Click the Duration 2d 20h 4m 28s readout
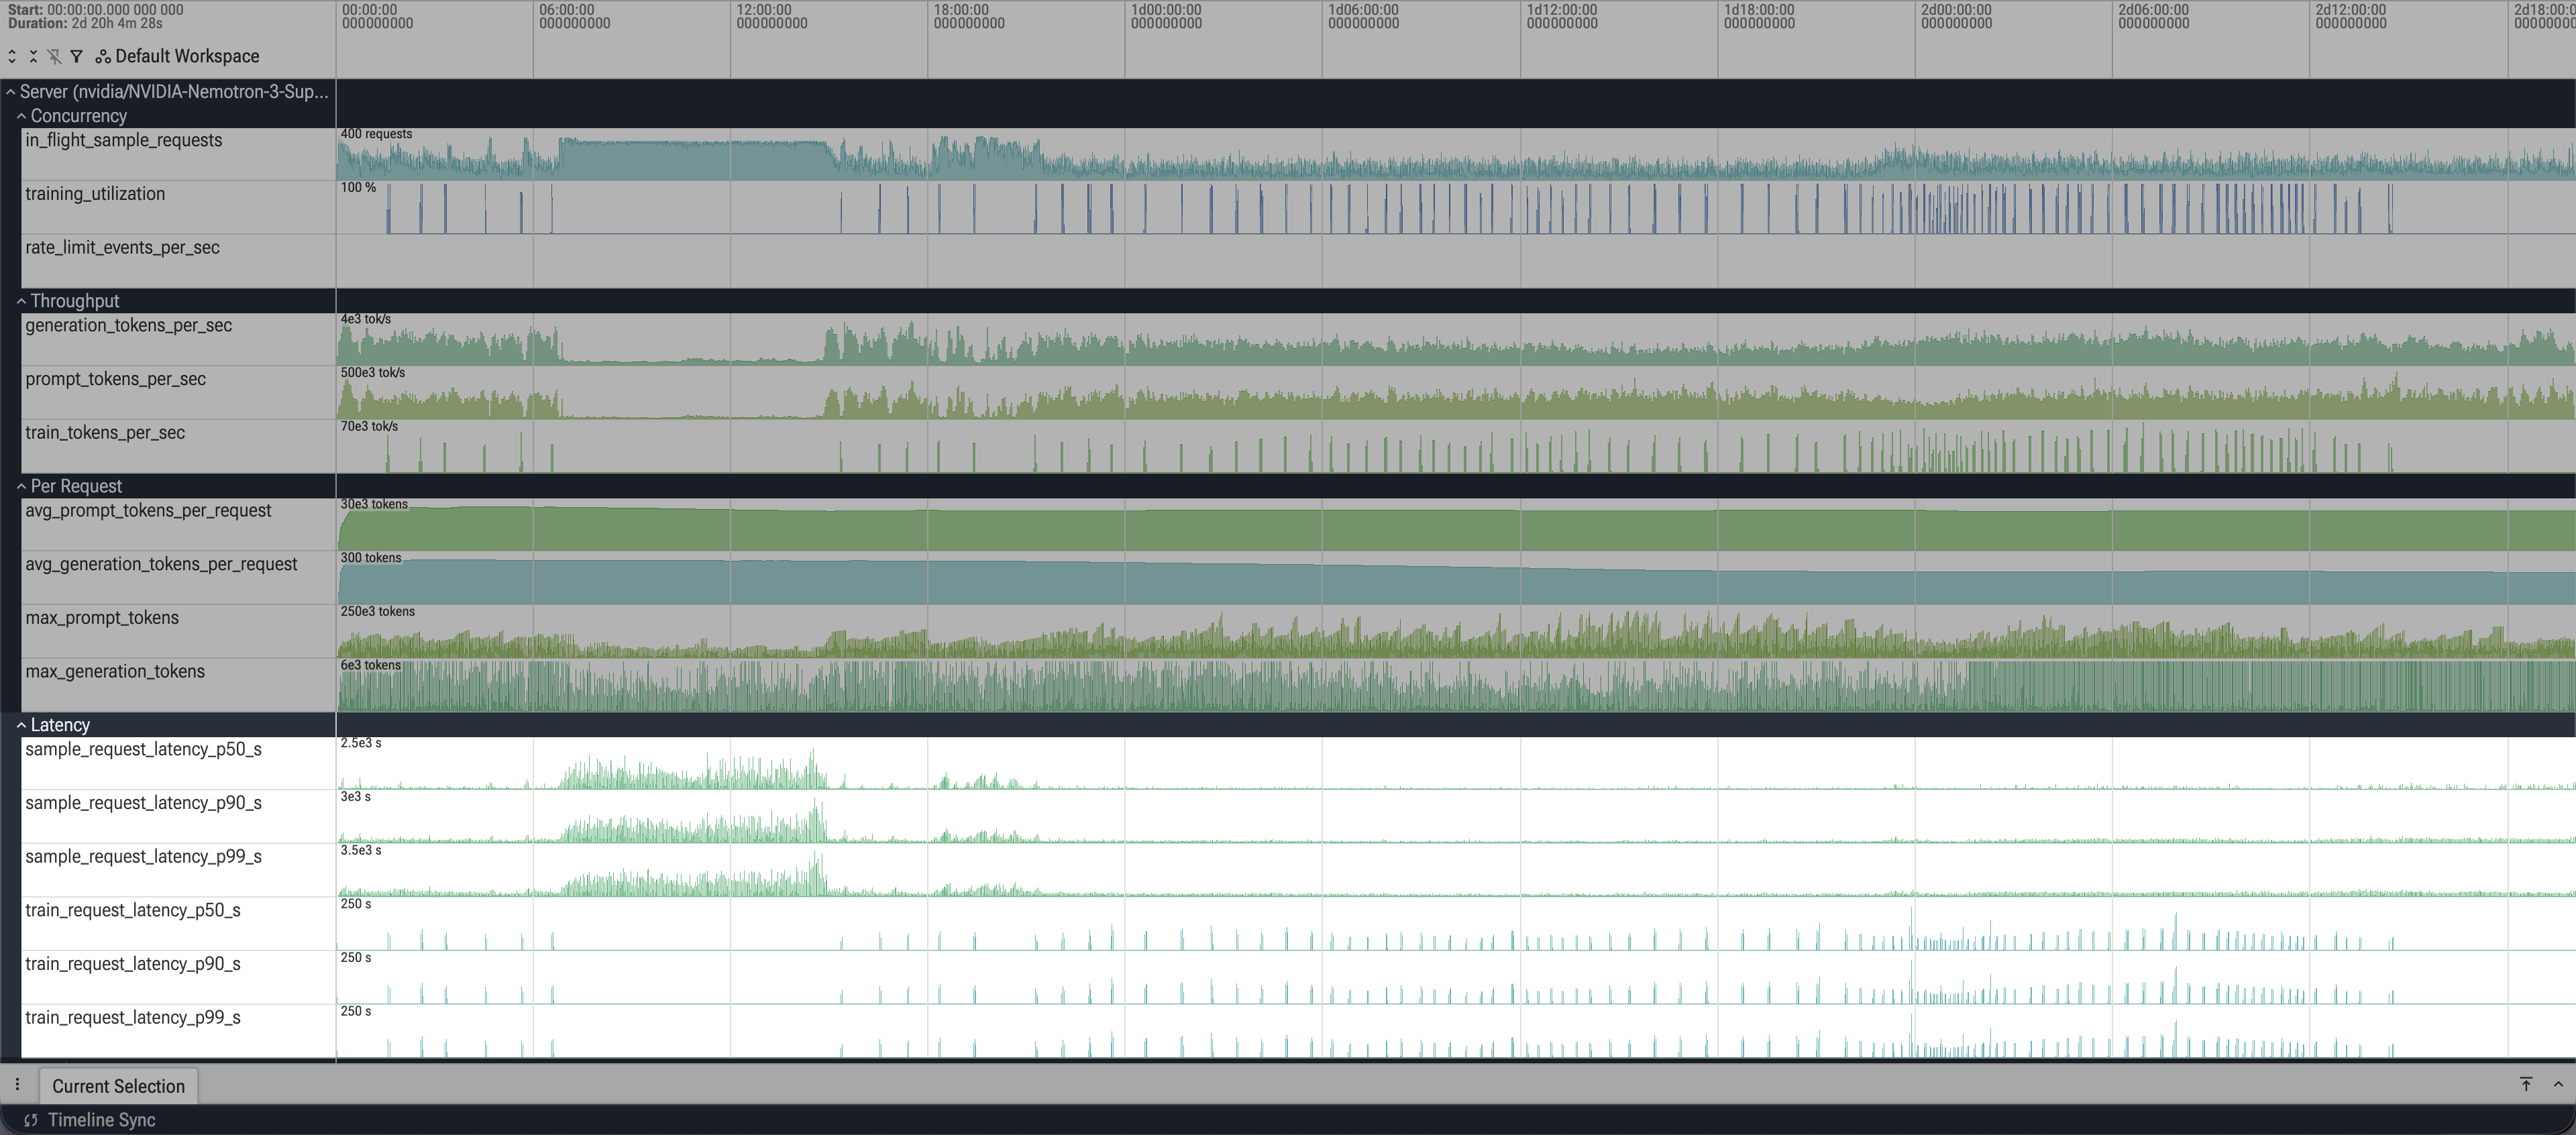The height and width of the screenshot is (1135, 2576). [85, 23]
